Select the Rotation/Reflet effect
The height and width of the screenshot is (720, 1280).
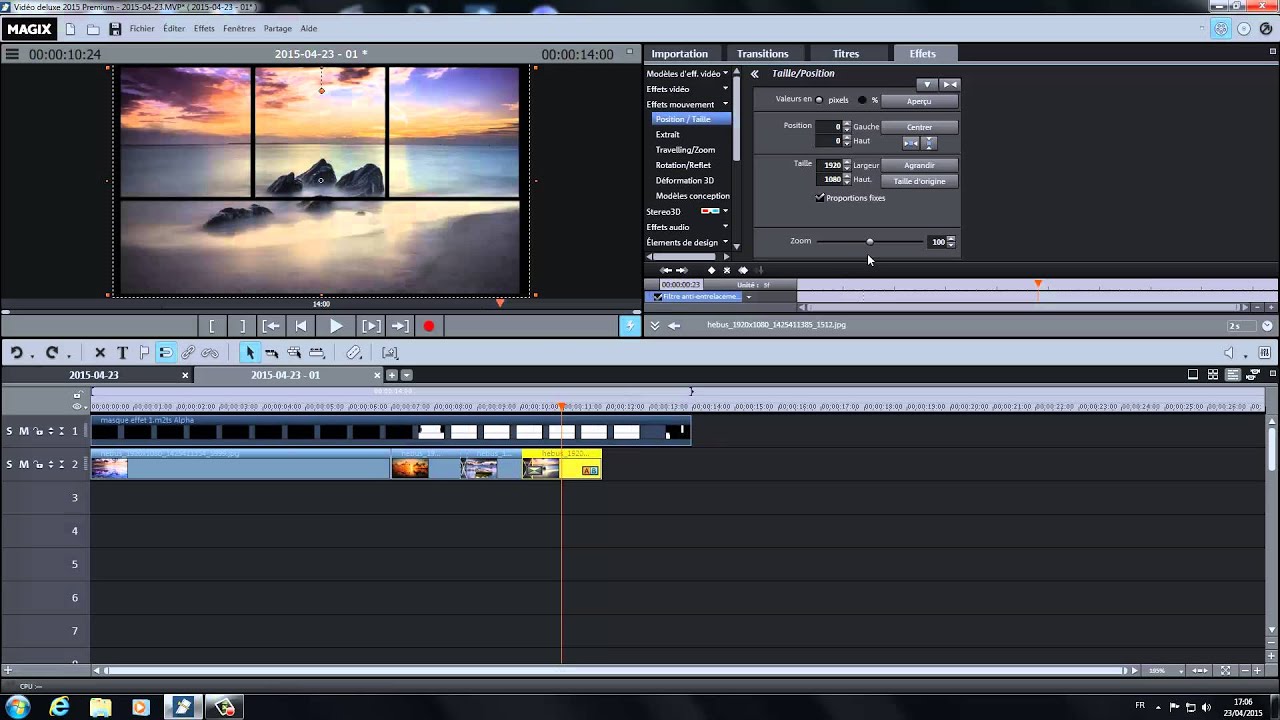[x=683, y=165]
